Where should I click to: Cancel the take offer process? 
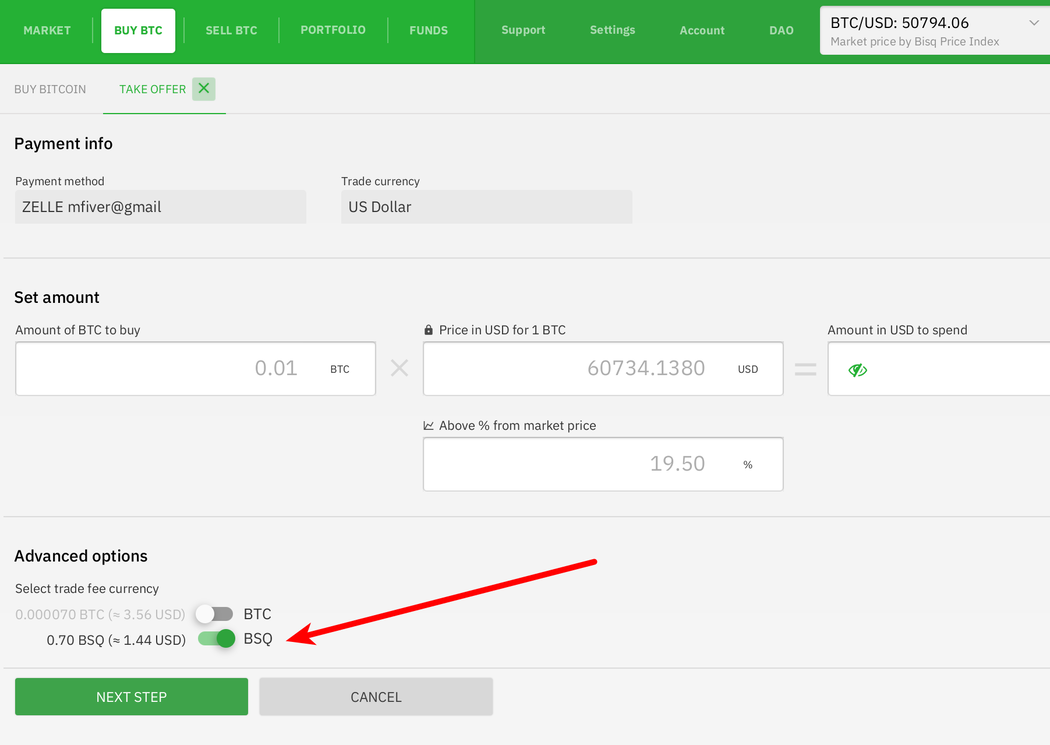tap(376, 697)
